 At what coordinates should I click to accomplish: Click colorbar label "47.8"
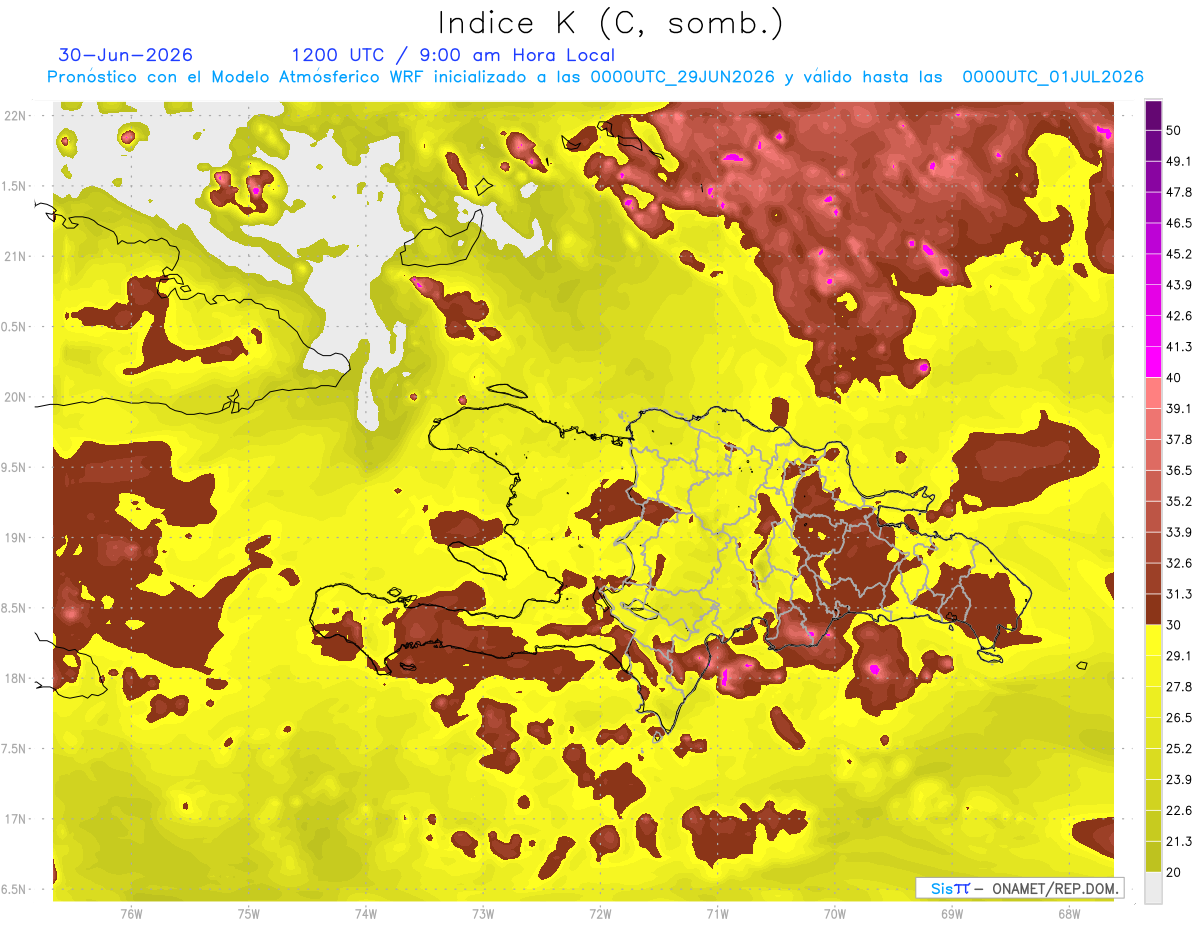click(1180, 192)
